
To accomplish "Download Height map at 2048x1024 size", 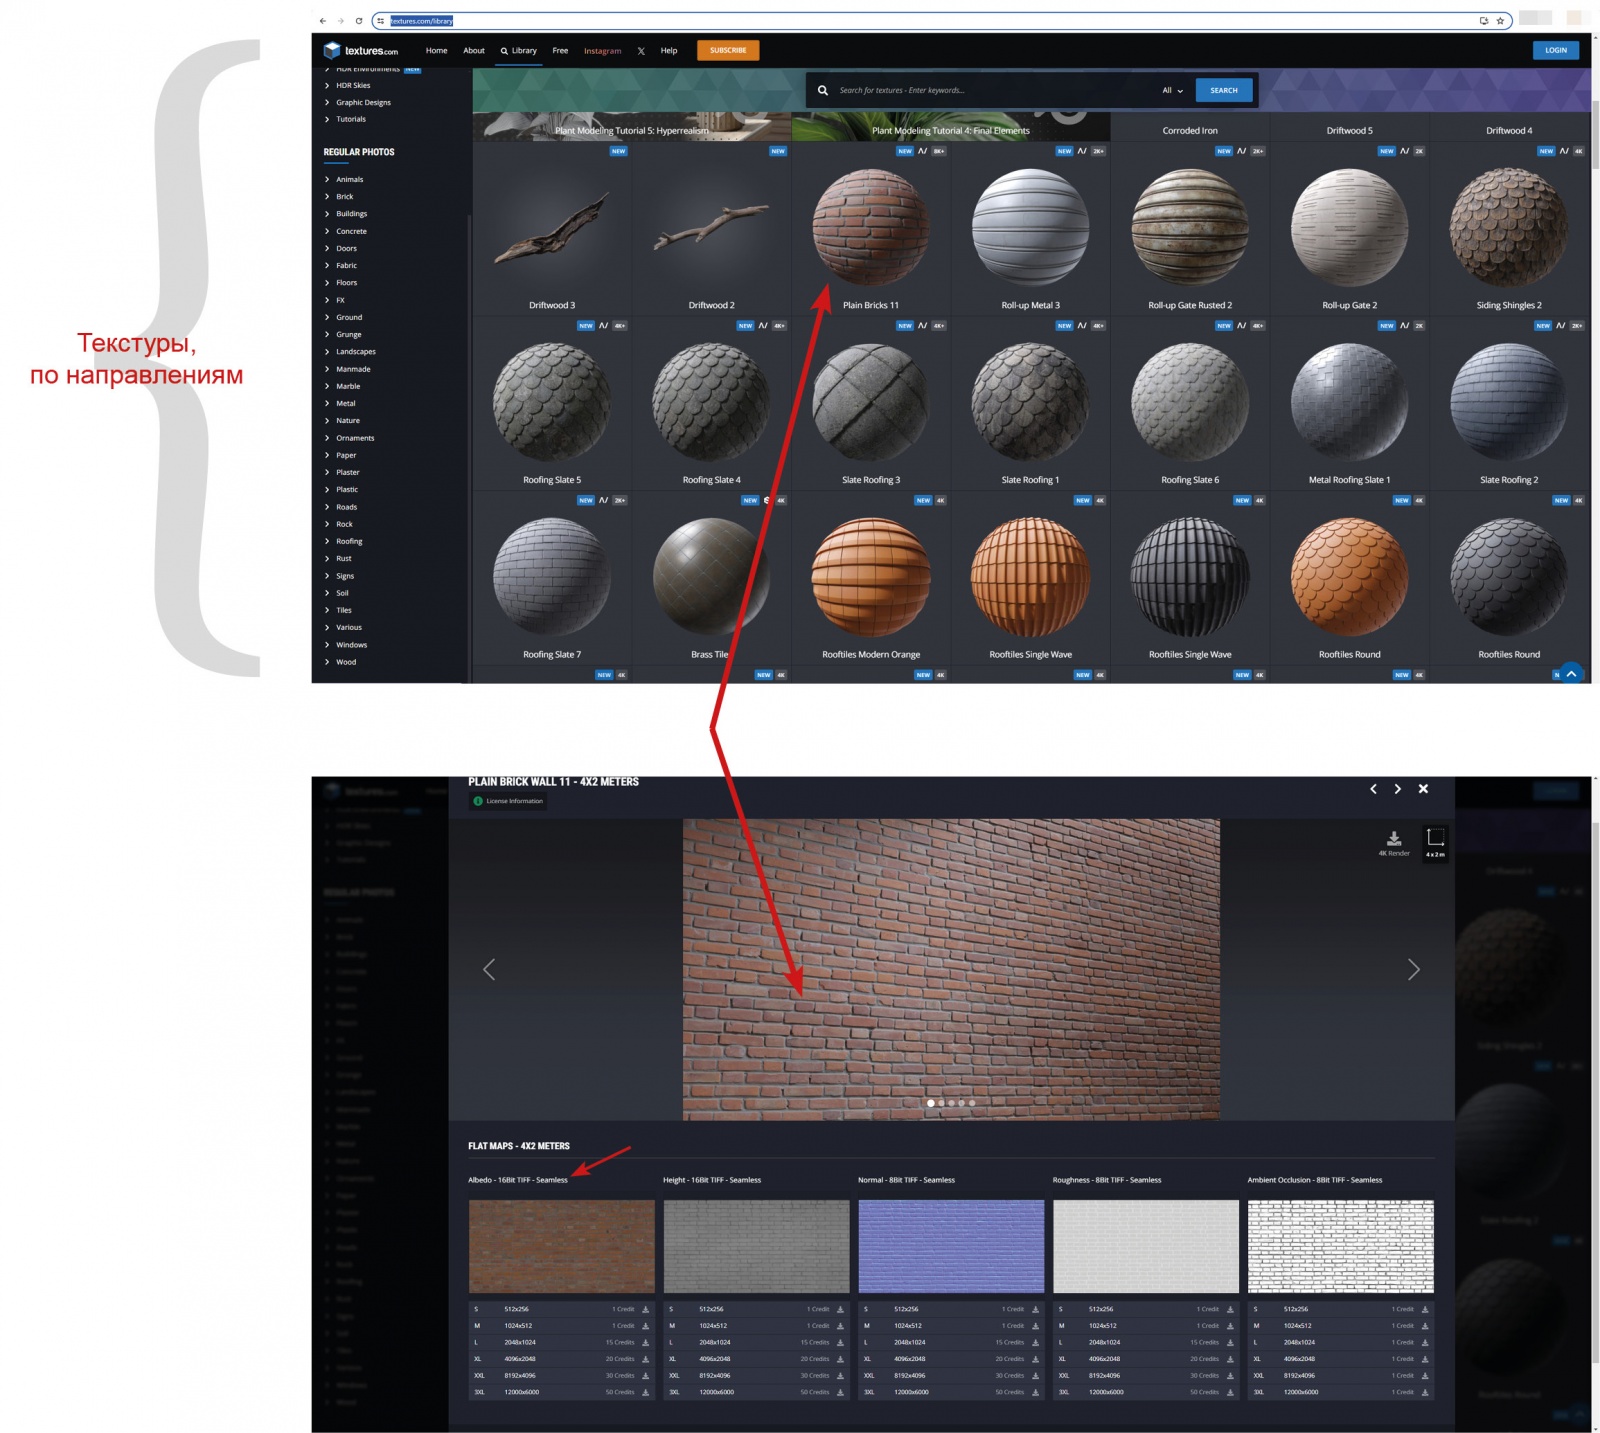I will point(840,1342).
